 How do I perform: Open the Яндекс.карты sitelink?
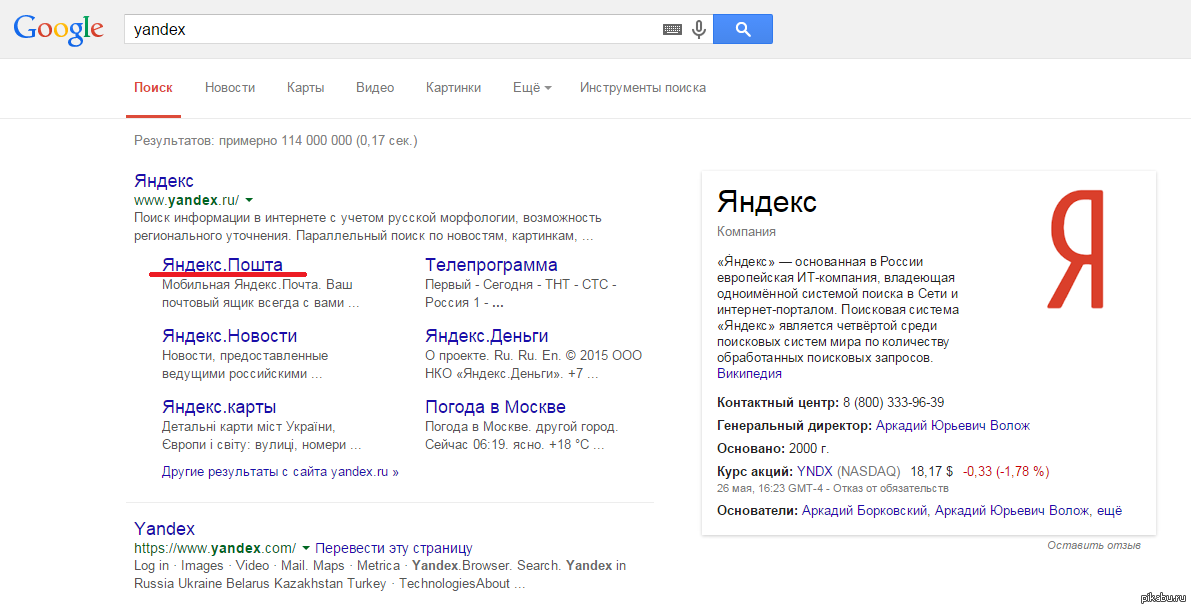click(219, 406)
